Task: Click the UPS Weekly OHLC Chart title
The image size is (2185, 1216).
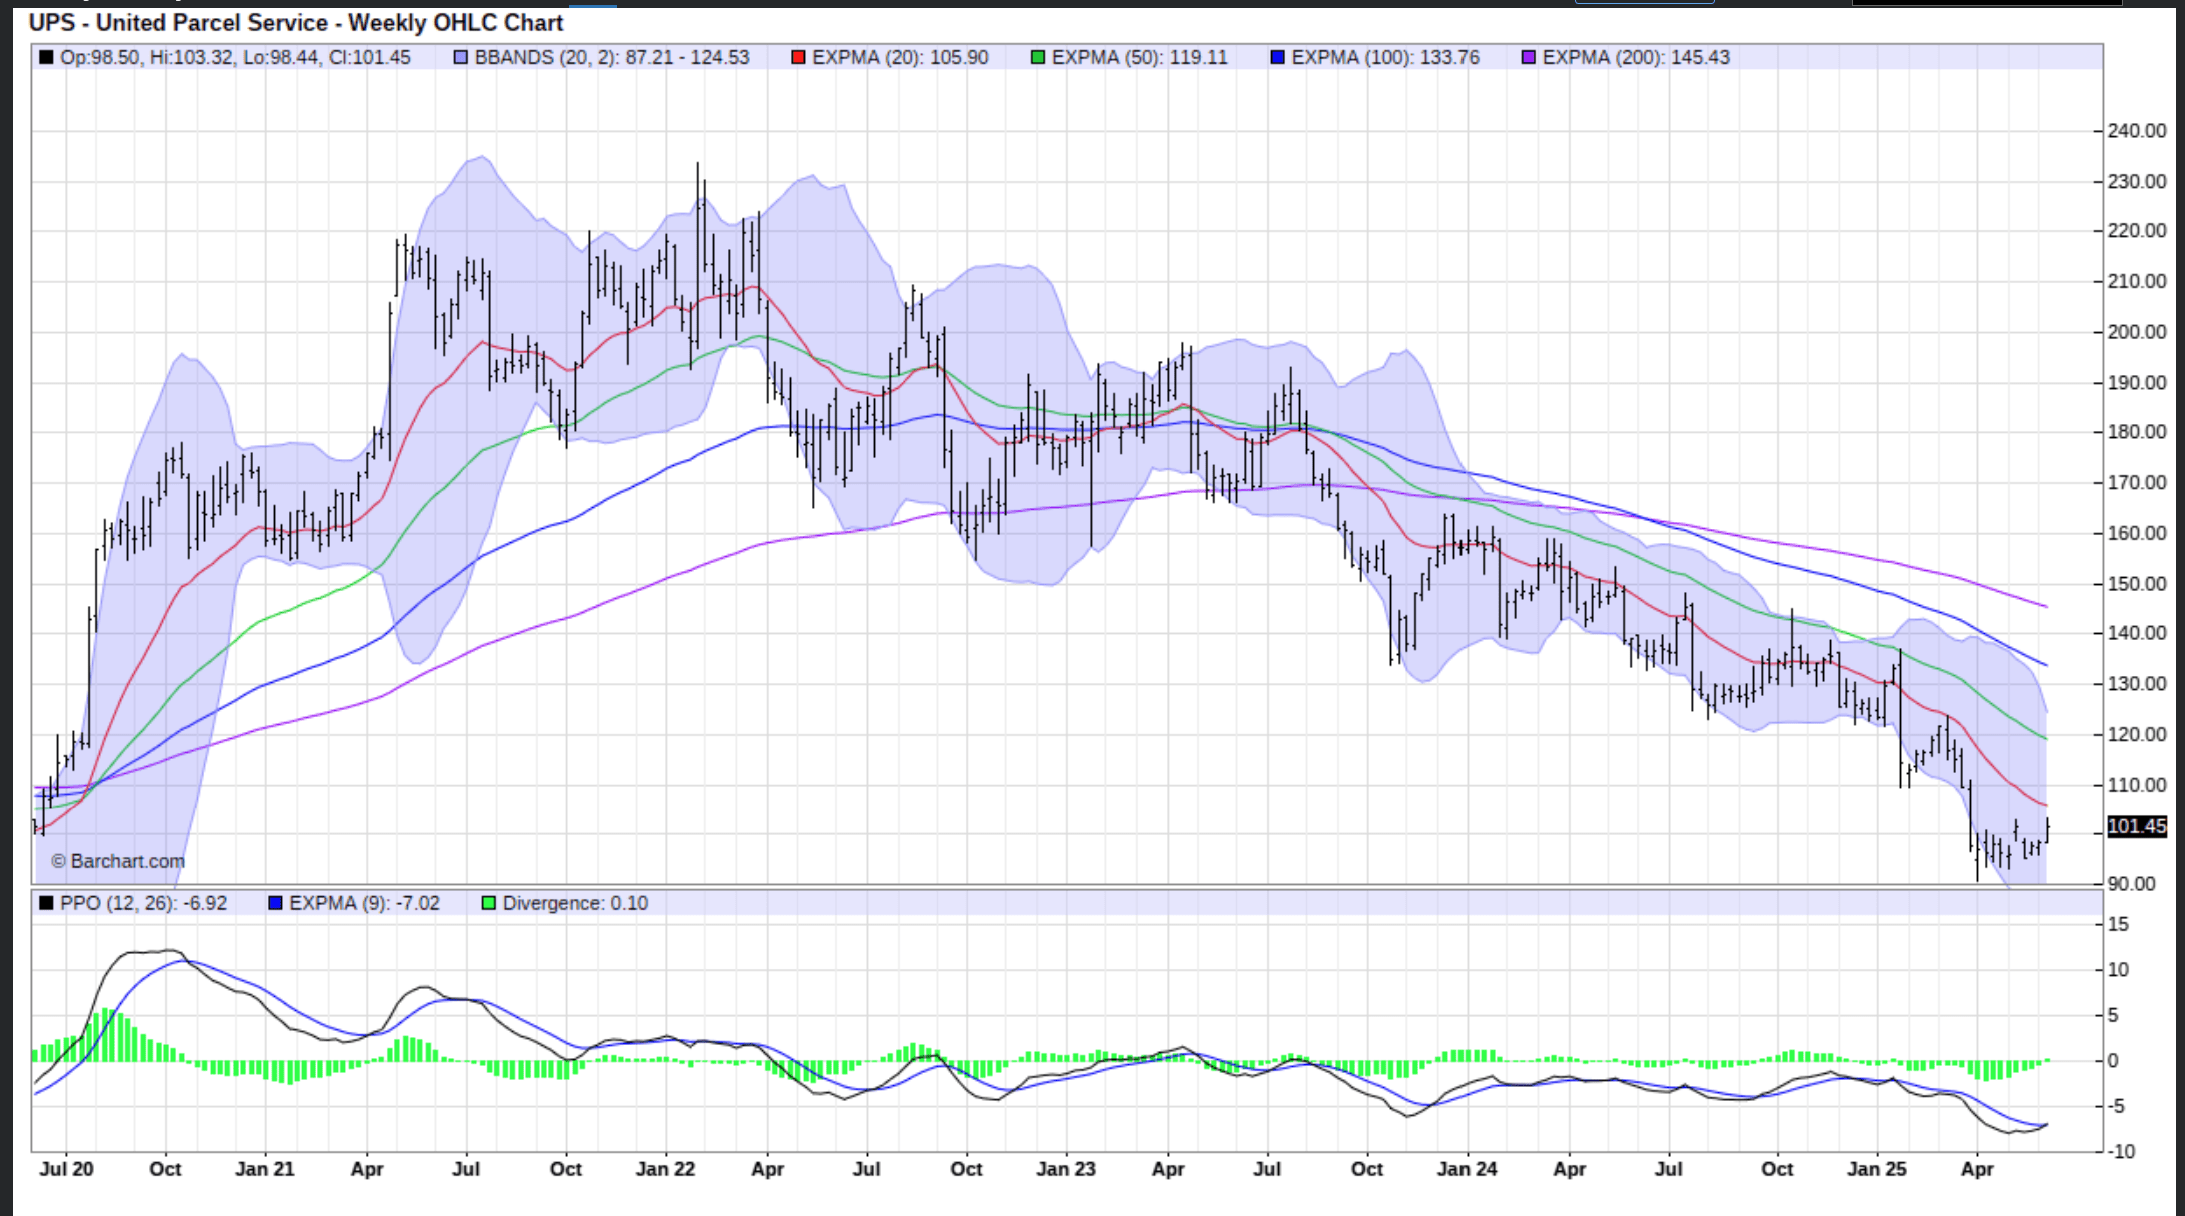Action: pyautogui.click(x=296, y=22)
